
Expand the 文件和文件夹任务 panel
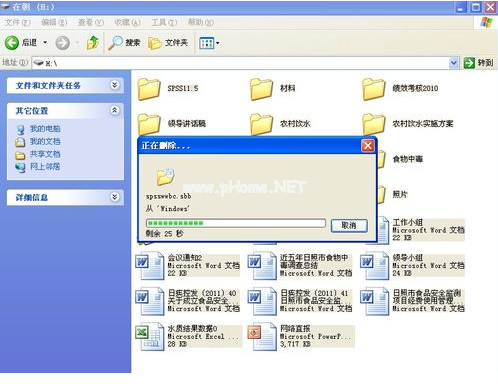click(x=114, y=85)
